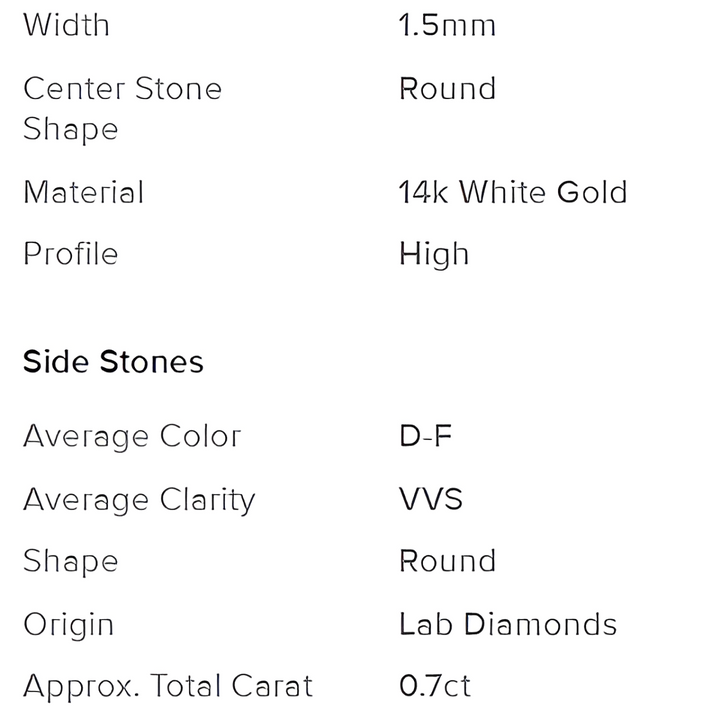Select the 0.7ct carat value

point(434,687)
